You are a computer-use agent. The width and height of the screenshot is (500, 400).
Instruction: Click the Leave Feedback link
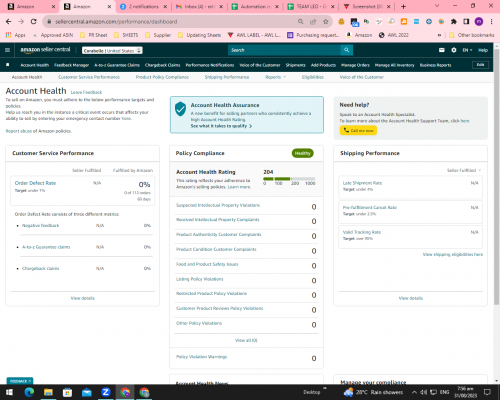[x=86, y=92]
